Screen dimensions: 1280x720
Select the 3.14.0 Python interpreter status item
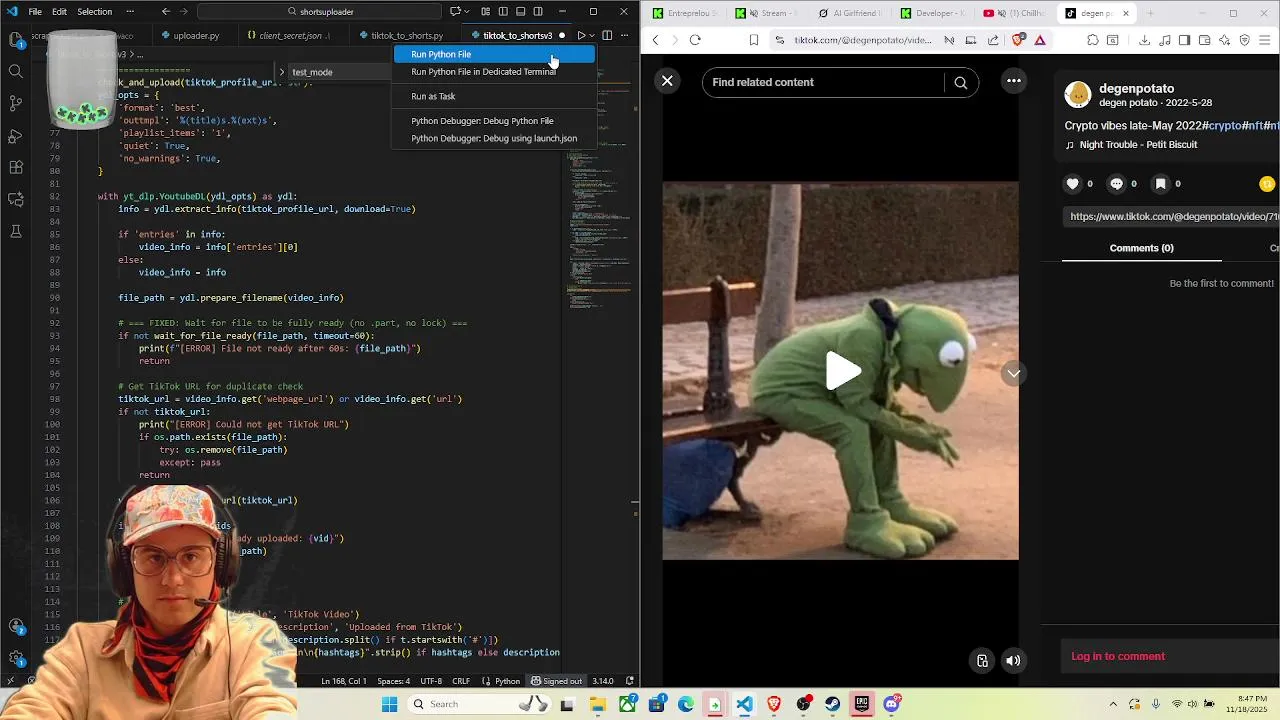[x=602, y=681]
